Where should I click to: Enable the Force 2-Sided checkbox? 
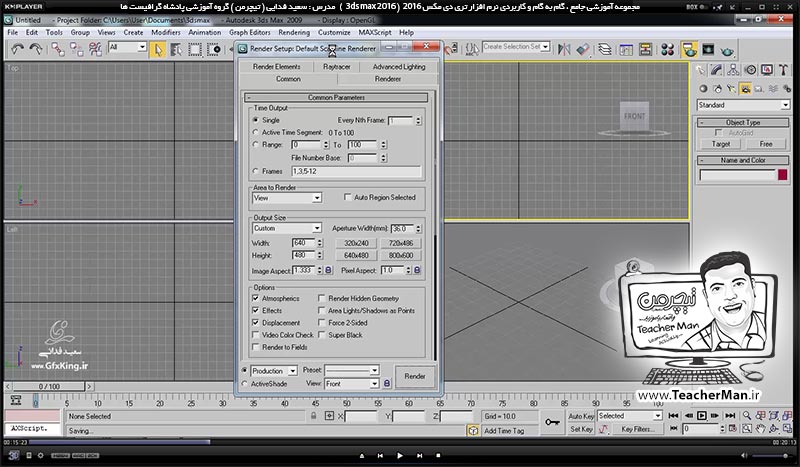click(321, 323)
